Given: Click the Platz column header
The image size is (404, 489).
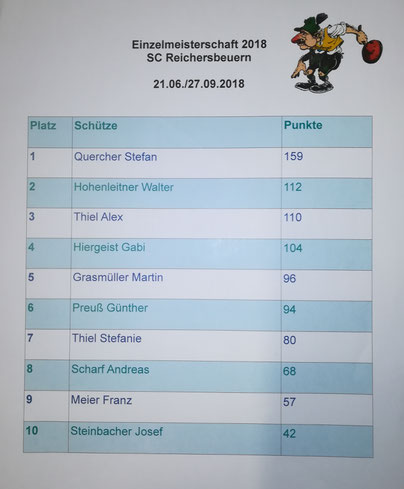Looking at the screenshot, I should pos(43,126).
